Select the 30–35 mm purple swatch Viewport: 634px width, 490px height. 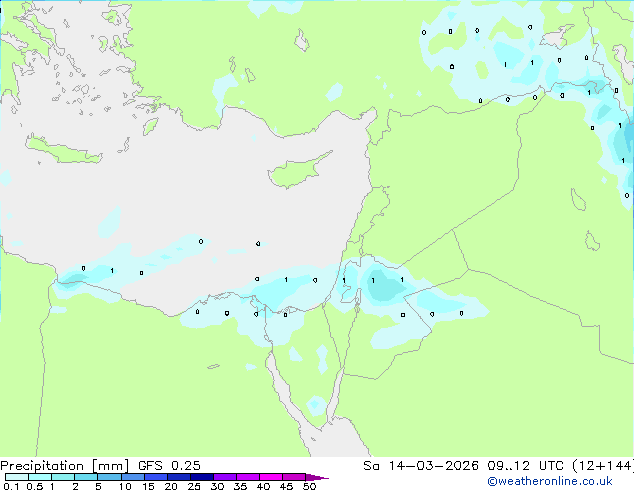pyautogui.click(x=225, y=477)
